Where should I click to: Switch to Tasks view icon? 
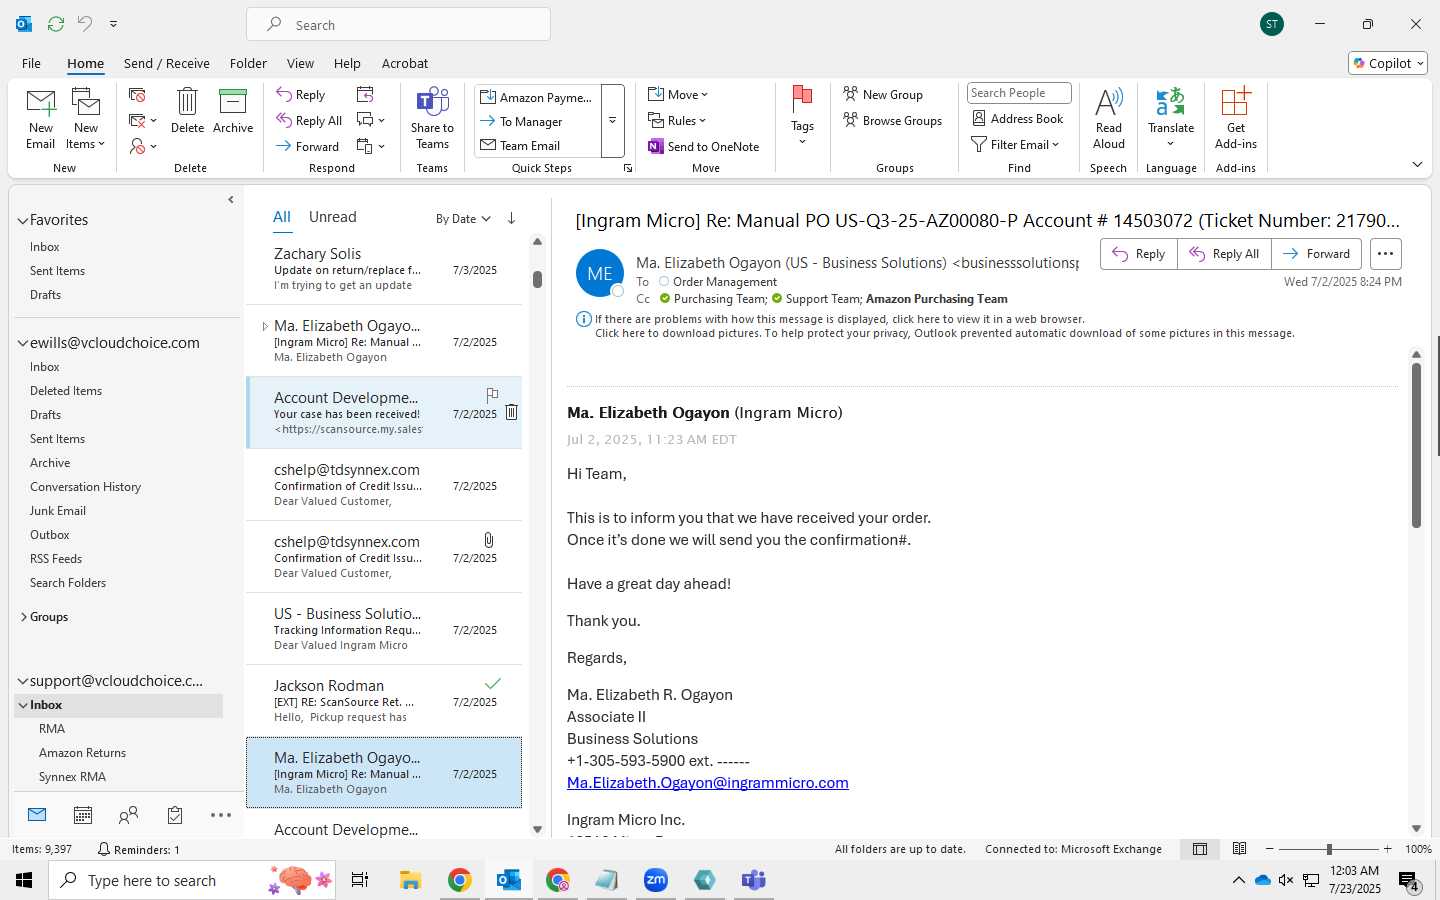pos(175,815)
